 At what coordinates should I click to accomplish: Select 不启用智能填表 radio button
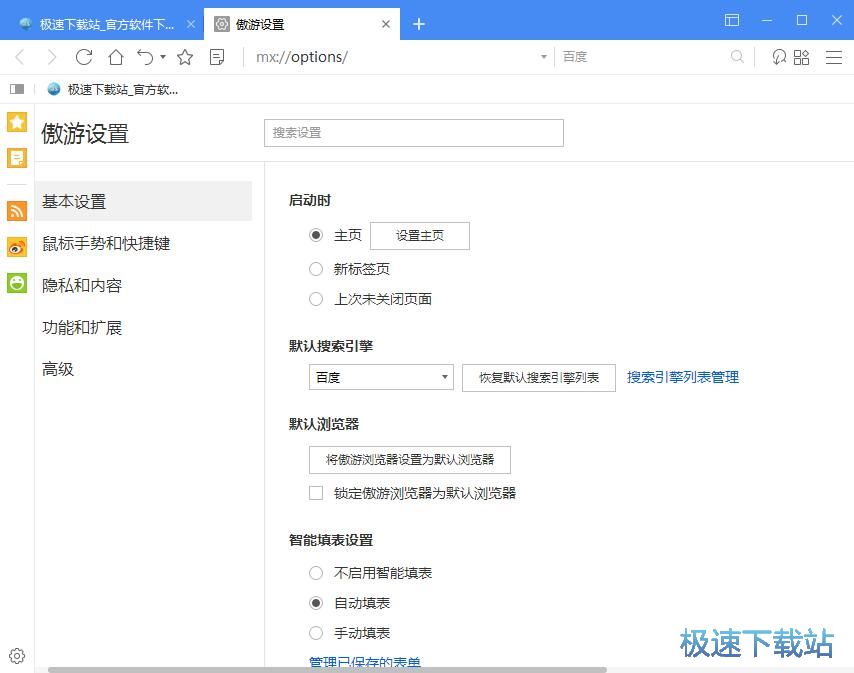[x=316, y=573]
